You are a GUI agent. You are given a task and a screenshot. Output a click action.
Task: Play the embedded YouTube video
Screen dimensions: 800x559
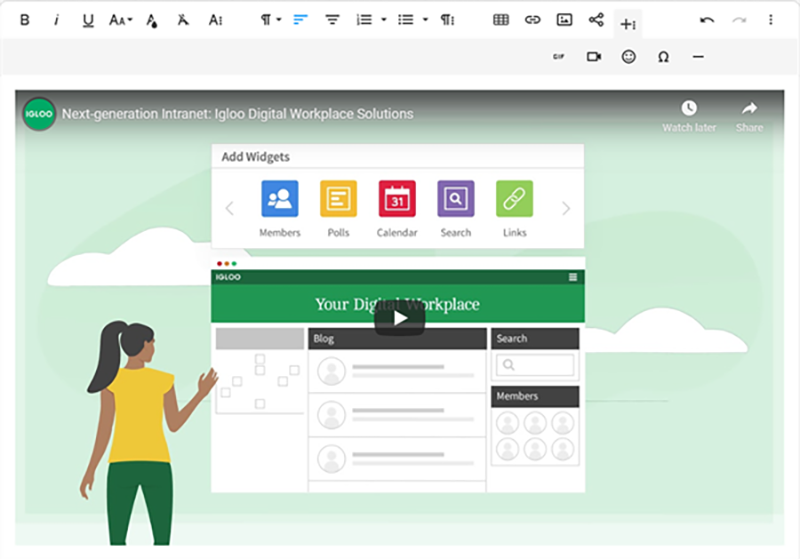point(399,319)
